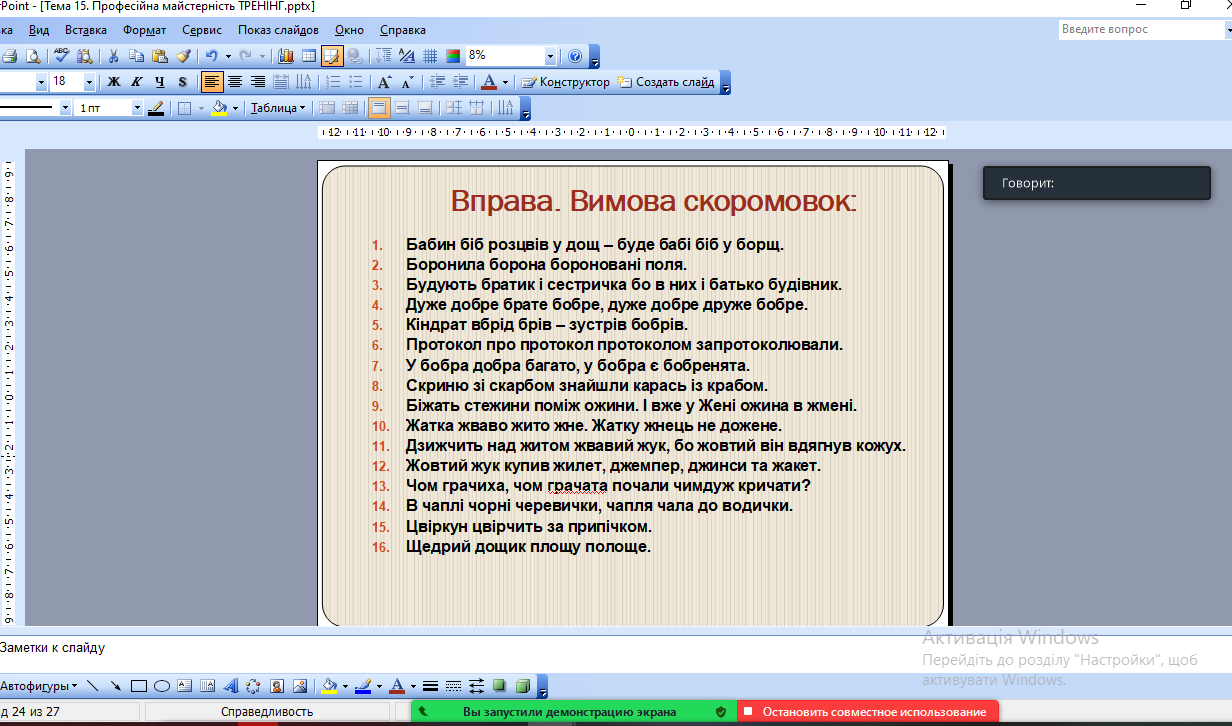Screen dimensions: 1232x726
Task: Open the Показ слайдов menu
Action: tap(278, 30)
